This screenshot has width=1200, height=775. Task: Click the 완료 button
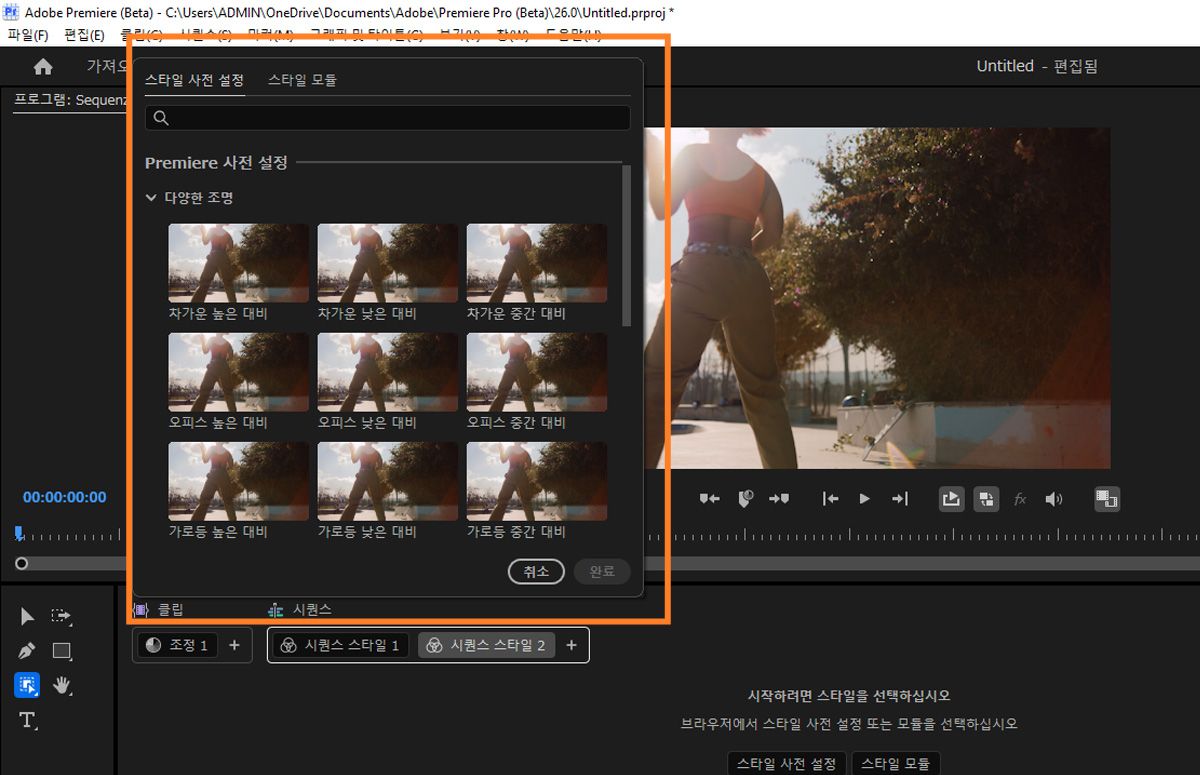pos(602,572)
